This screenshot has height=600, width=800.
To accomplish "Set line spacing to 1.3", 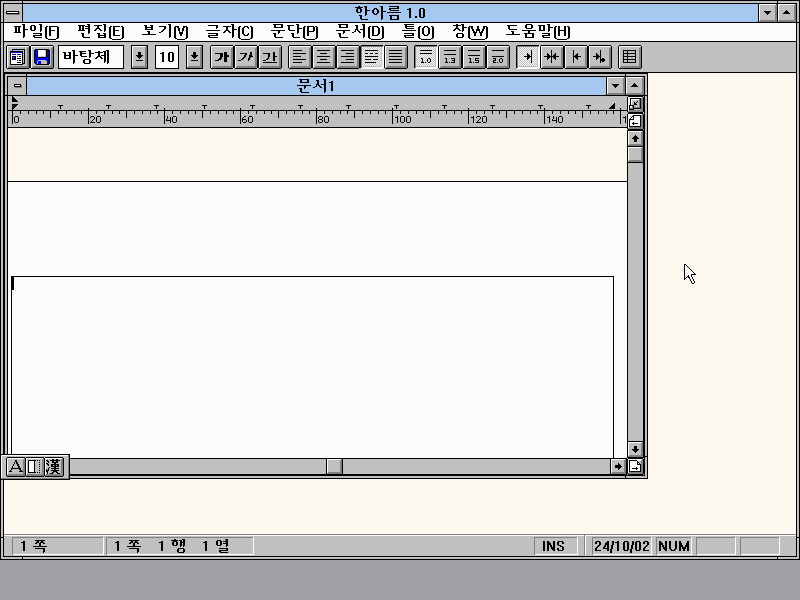I will [449, 57].
